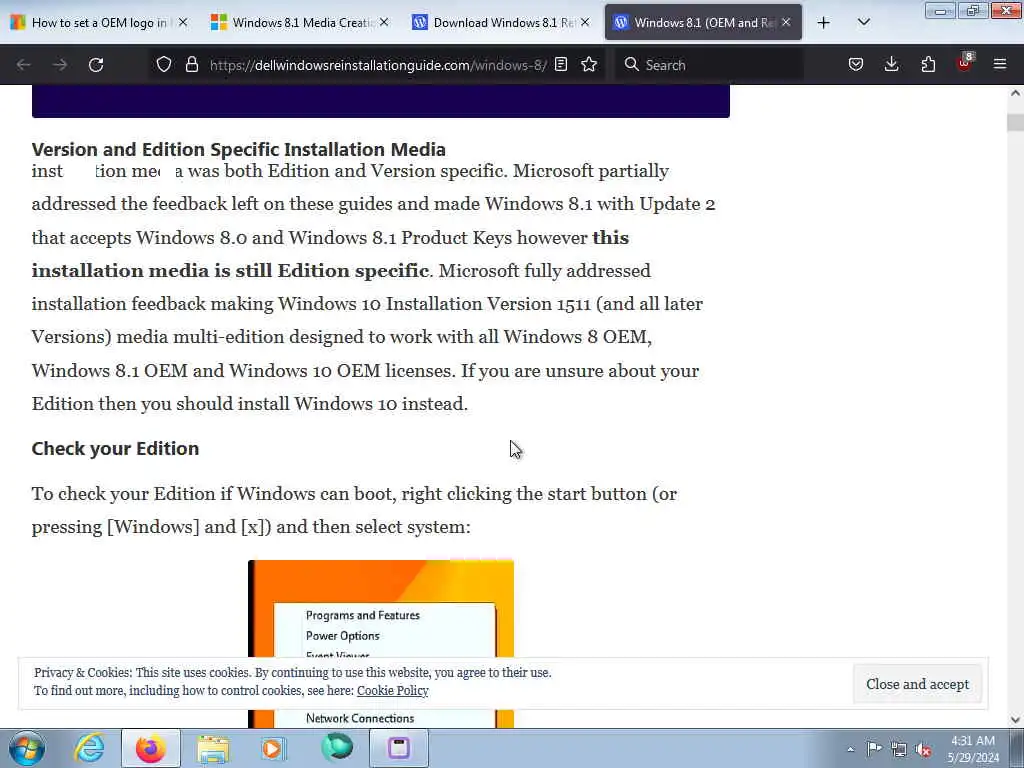Click Close and accept cookie button

point(917,684)
